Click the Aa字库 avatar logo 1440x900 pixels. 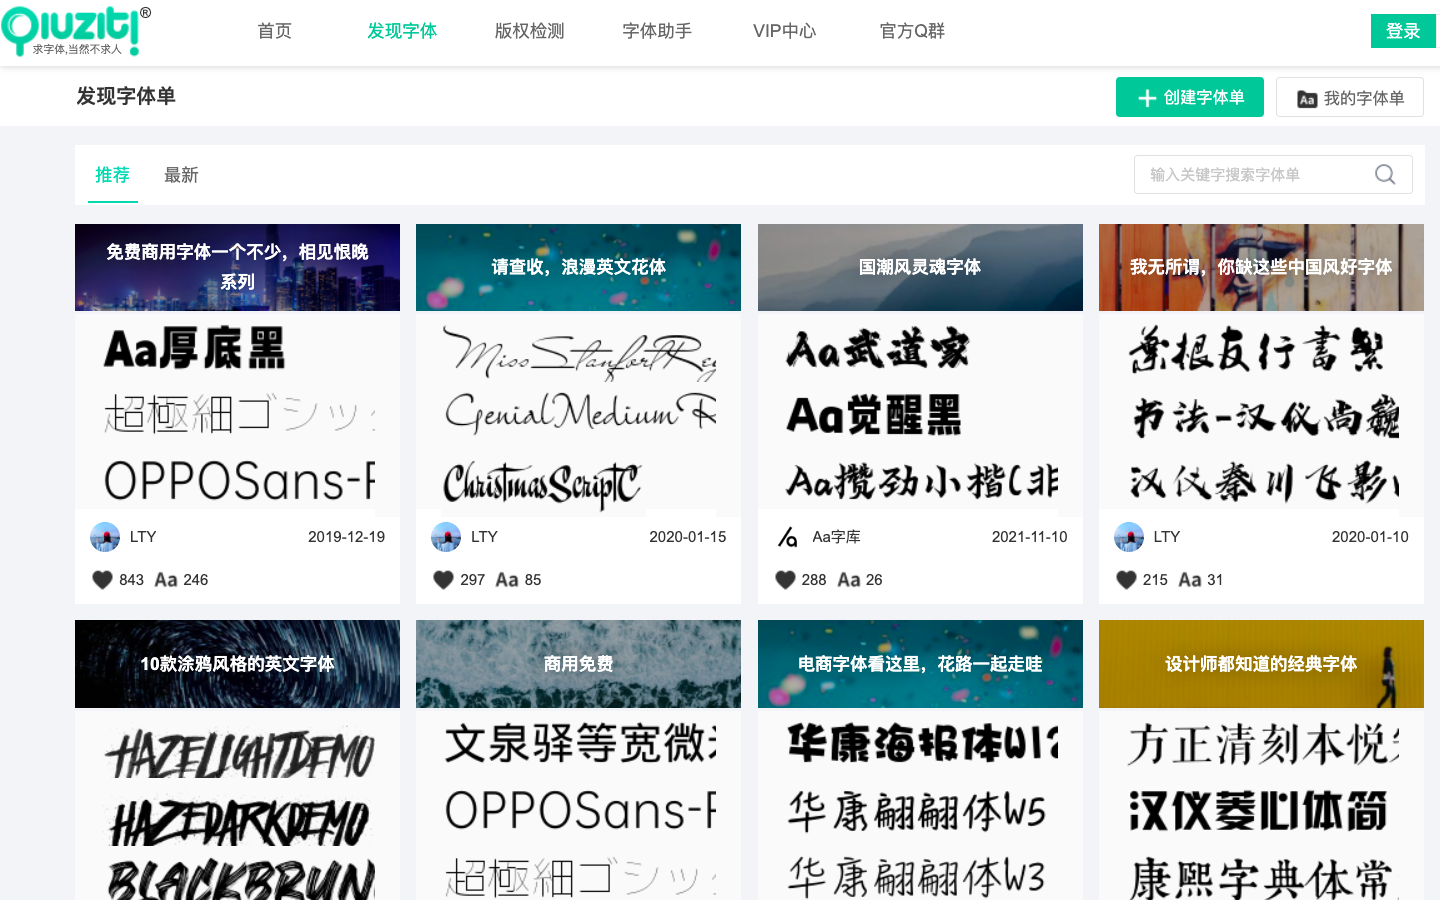788,537
